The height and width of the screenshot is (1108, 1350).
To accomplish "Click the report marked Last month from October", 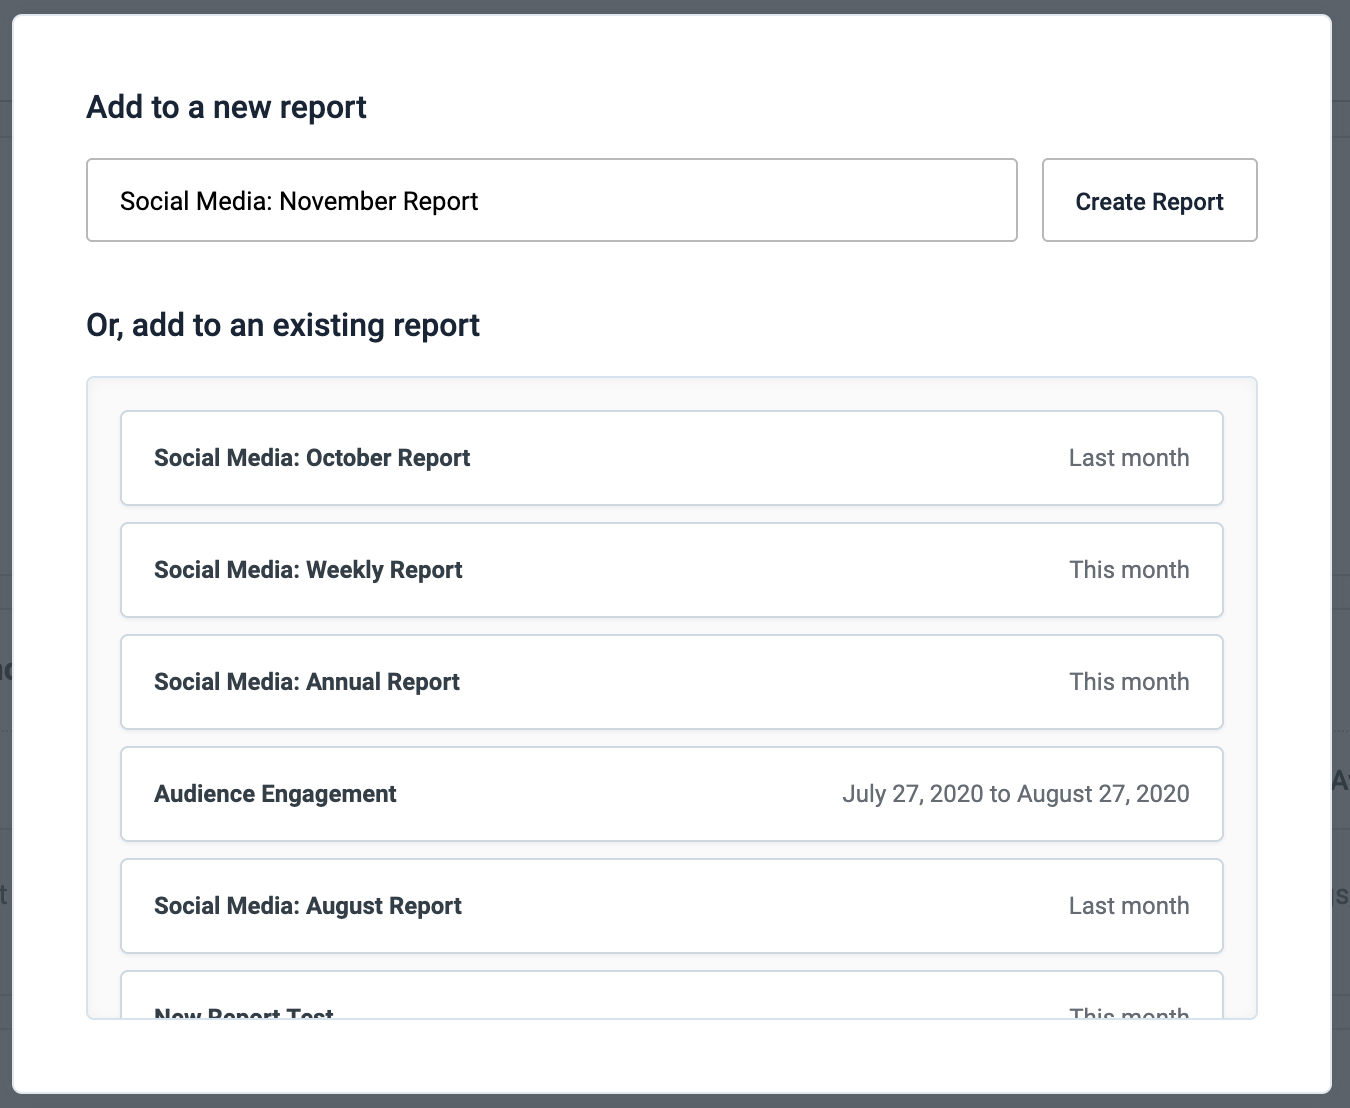I will (x=671, y=458).
